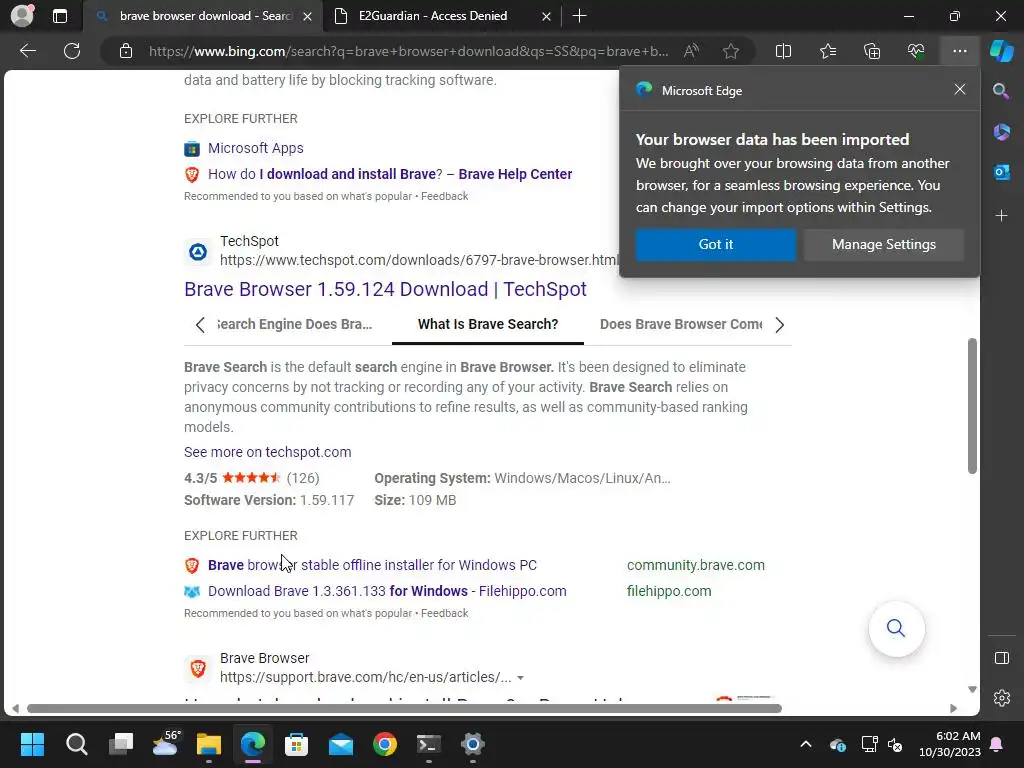This screenshot has height=768, width=1024.
Task: Click the address bar URL field
Action: click(408, 51)
